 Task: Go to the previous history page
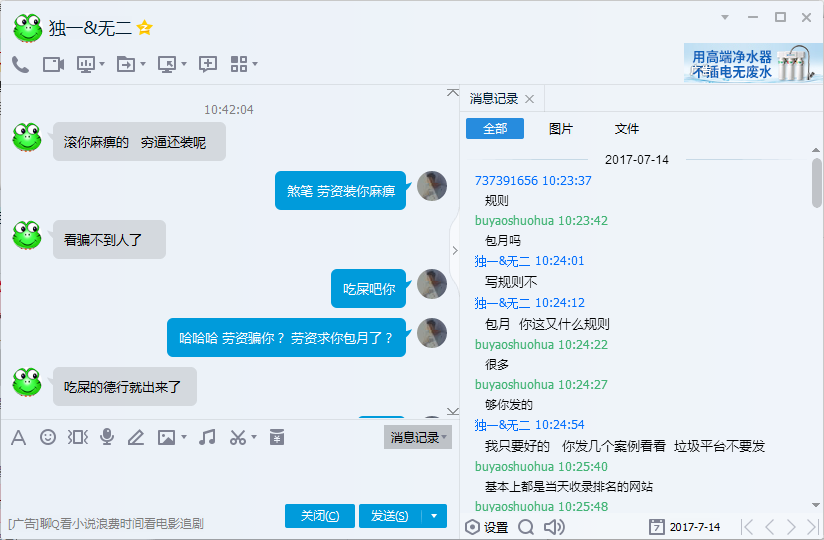[770, 526]
